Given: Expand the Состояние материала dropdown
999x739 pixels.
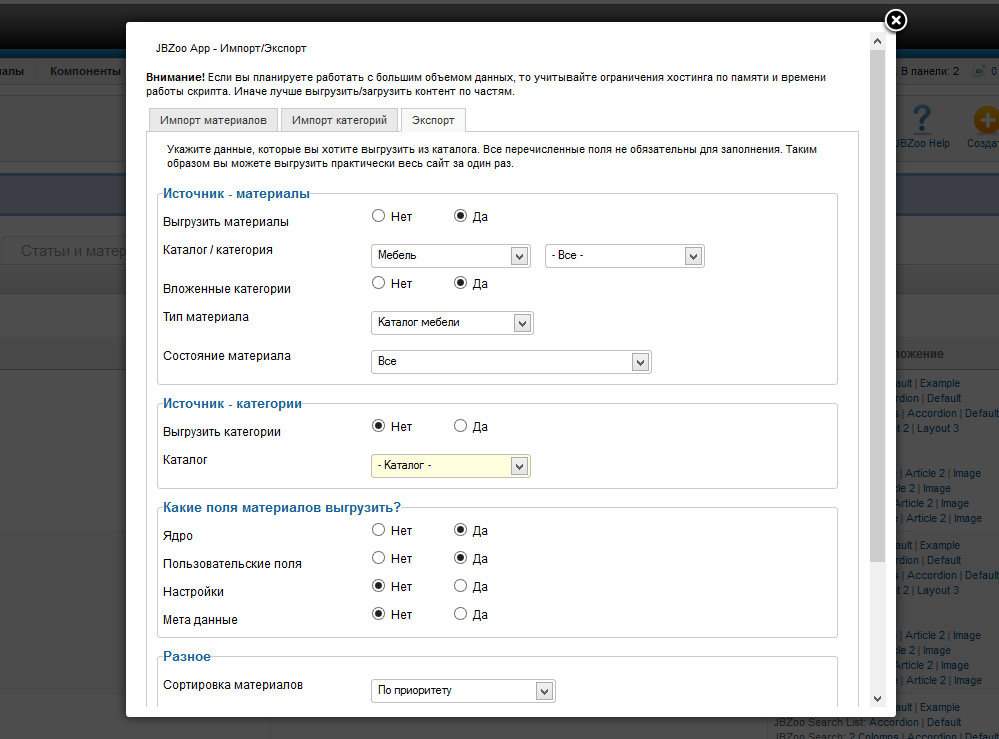Looking at the screenshot, I should pos(511,362).
